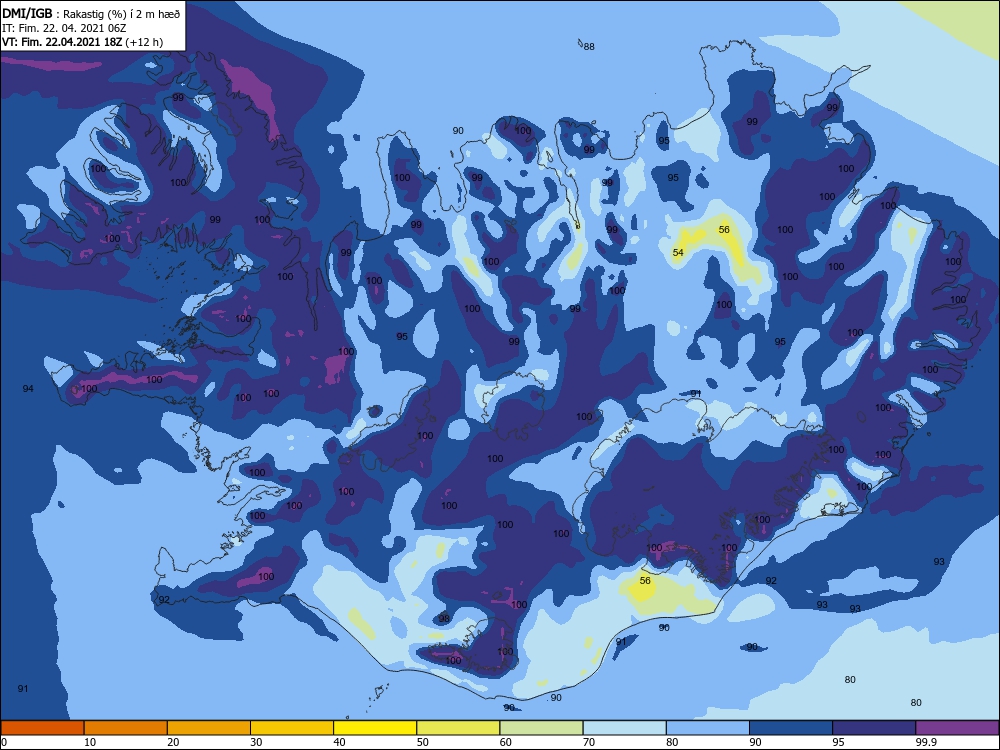Click the light blue 80–90 legend swatch
The height and width of the screenshot is (750, 1000).
708,728
